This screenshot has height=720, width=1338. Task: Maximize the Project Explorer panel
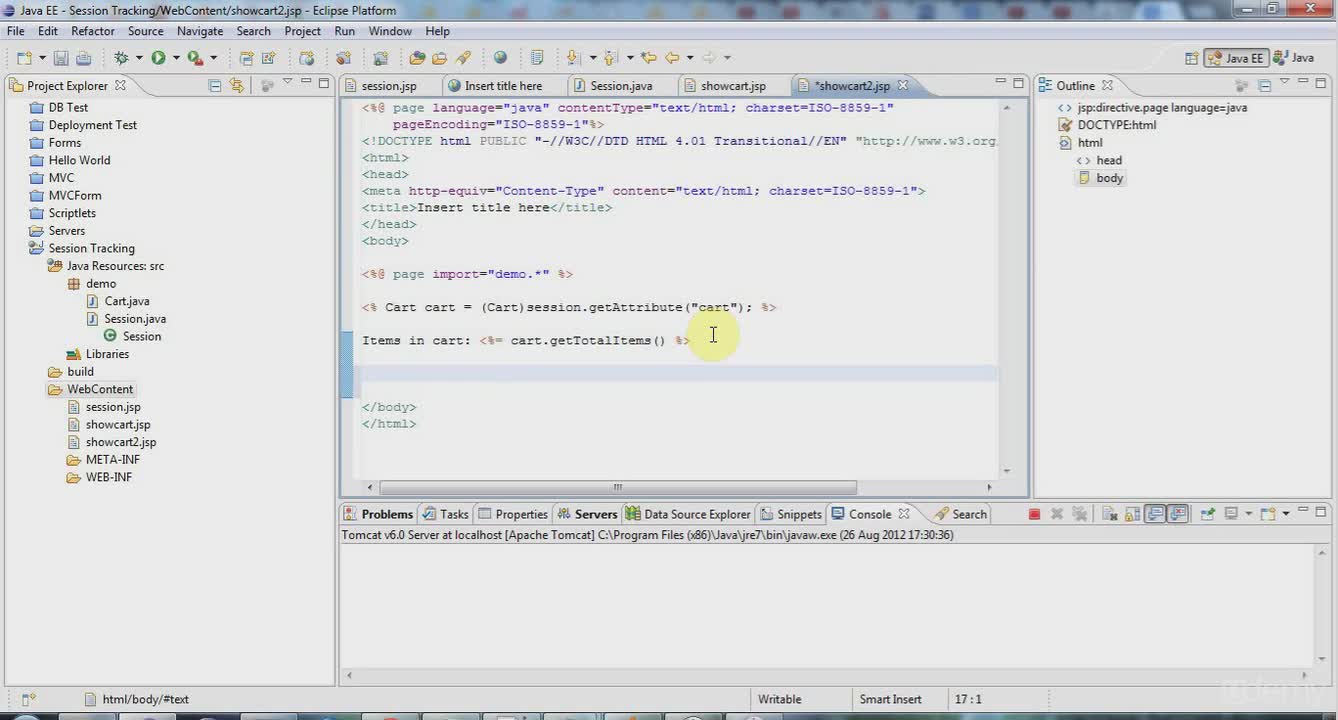tap(324, 83)
